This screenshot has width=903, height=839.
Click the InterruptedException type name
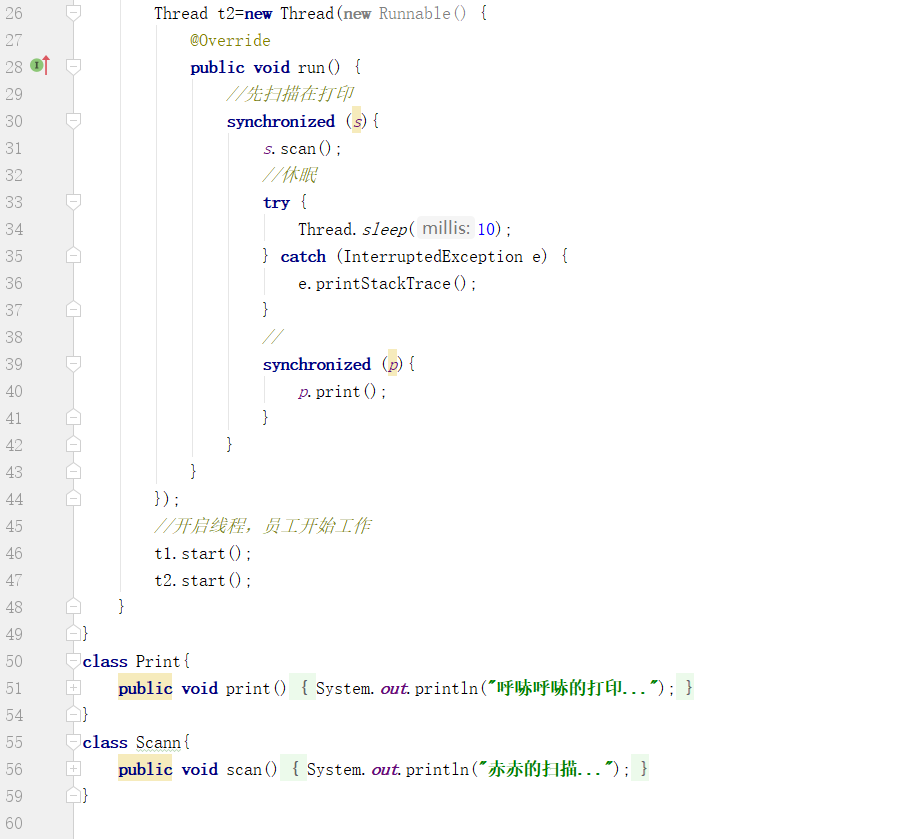[433, 256]
